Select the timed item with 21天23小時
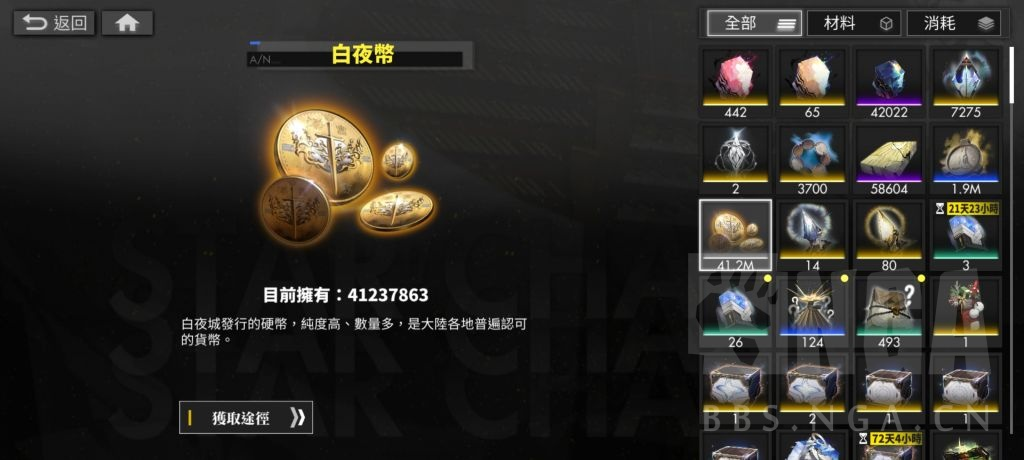The width and height of the screenshot is (1024, 460). point(966,236)
